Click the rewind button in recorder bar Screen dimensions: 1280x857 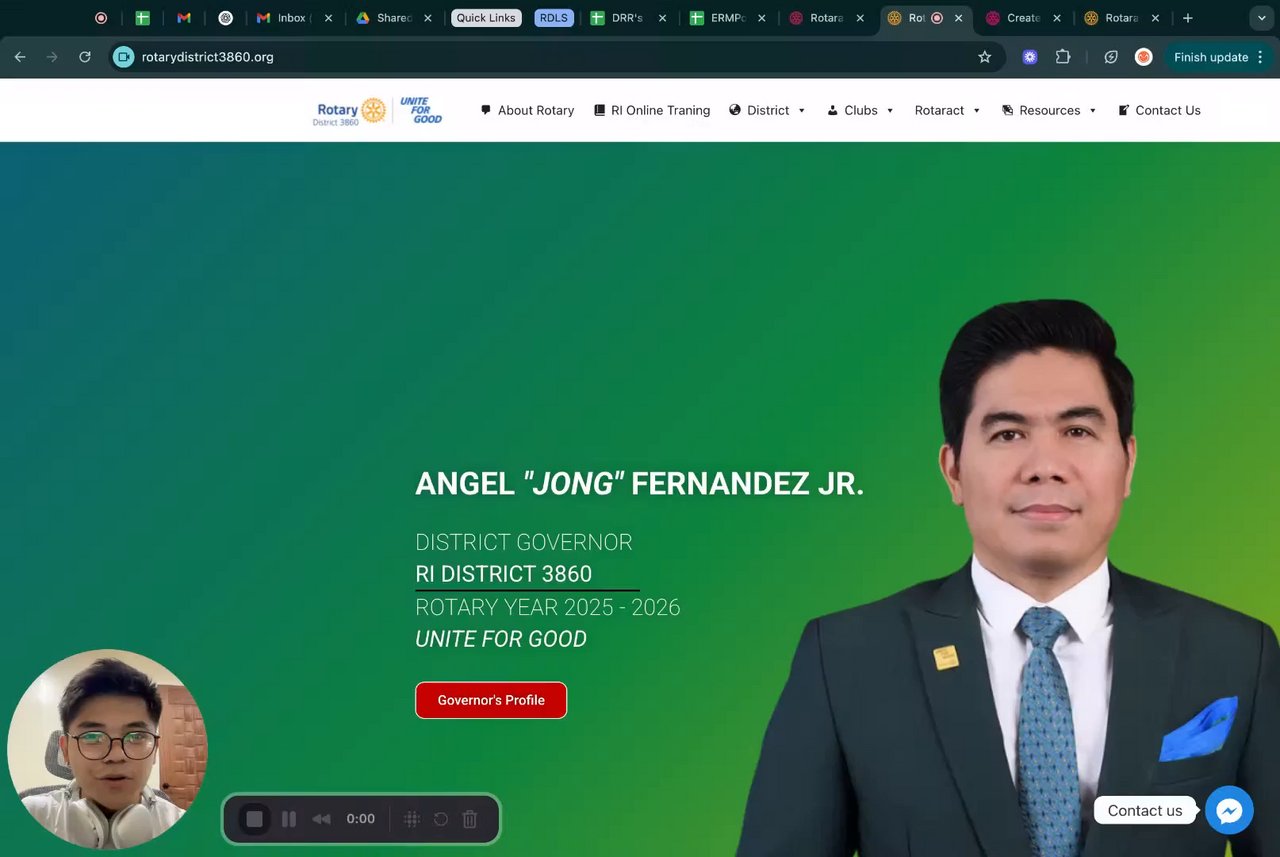tap(321, 819)
